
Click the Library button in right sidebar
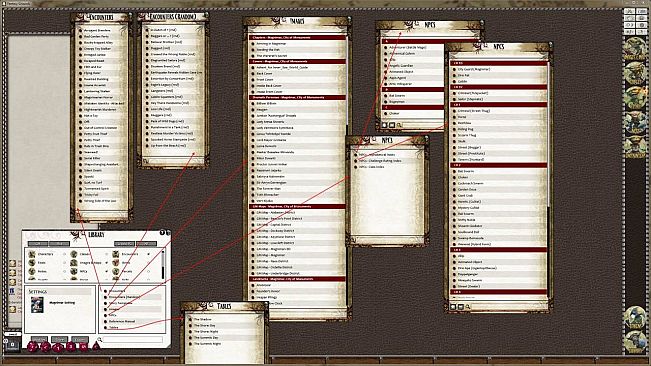634,342
